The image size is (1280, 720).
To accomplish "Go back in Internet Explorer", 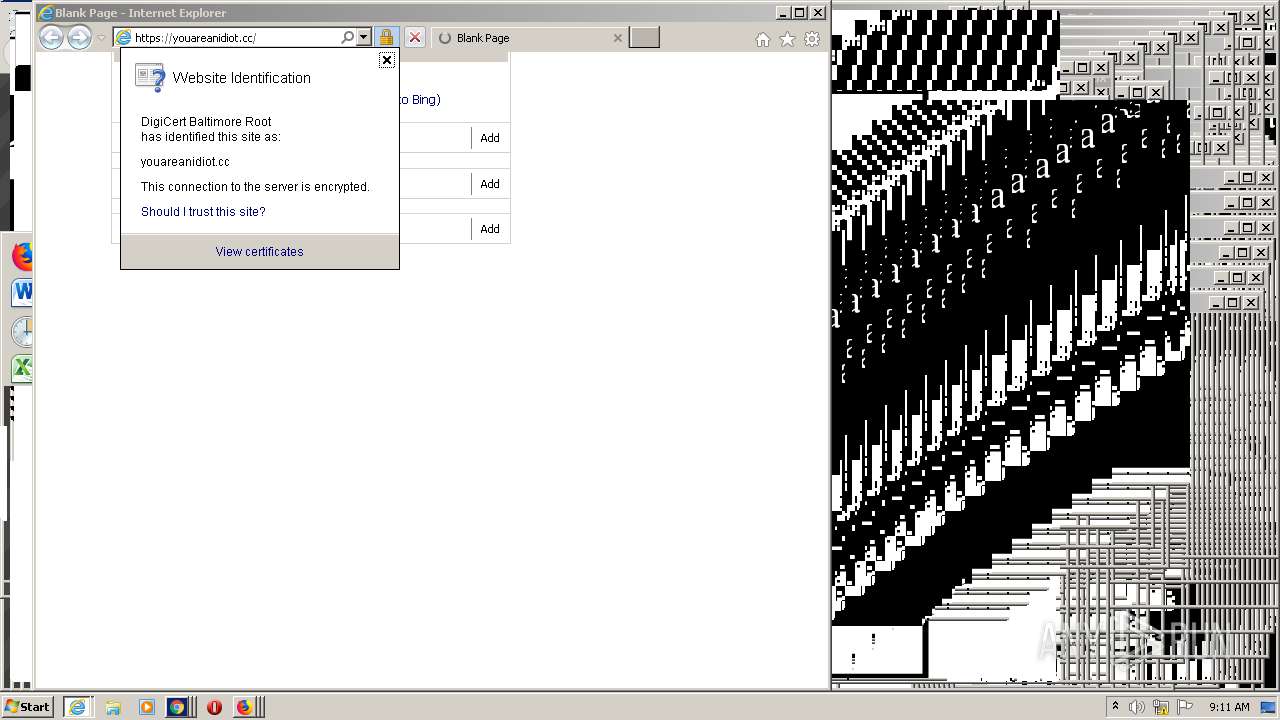I will [x=51, y=38].
